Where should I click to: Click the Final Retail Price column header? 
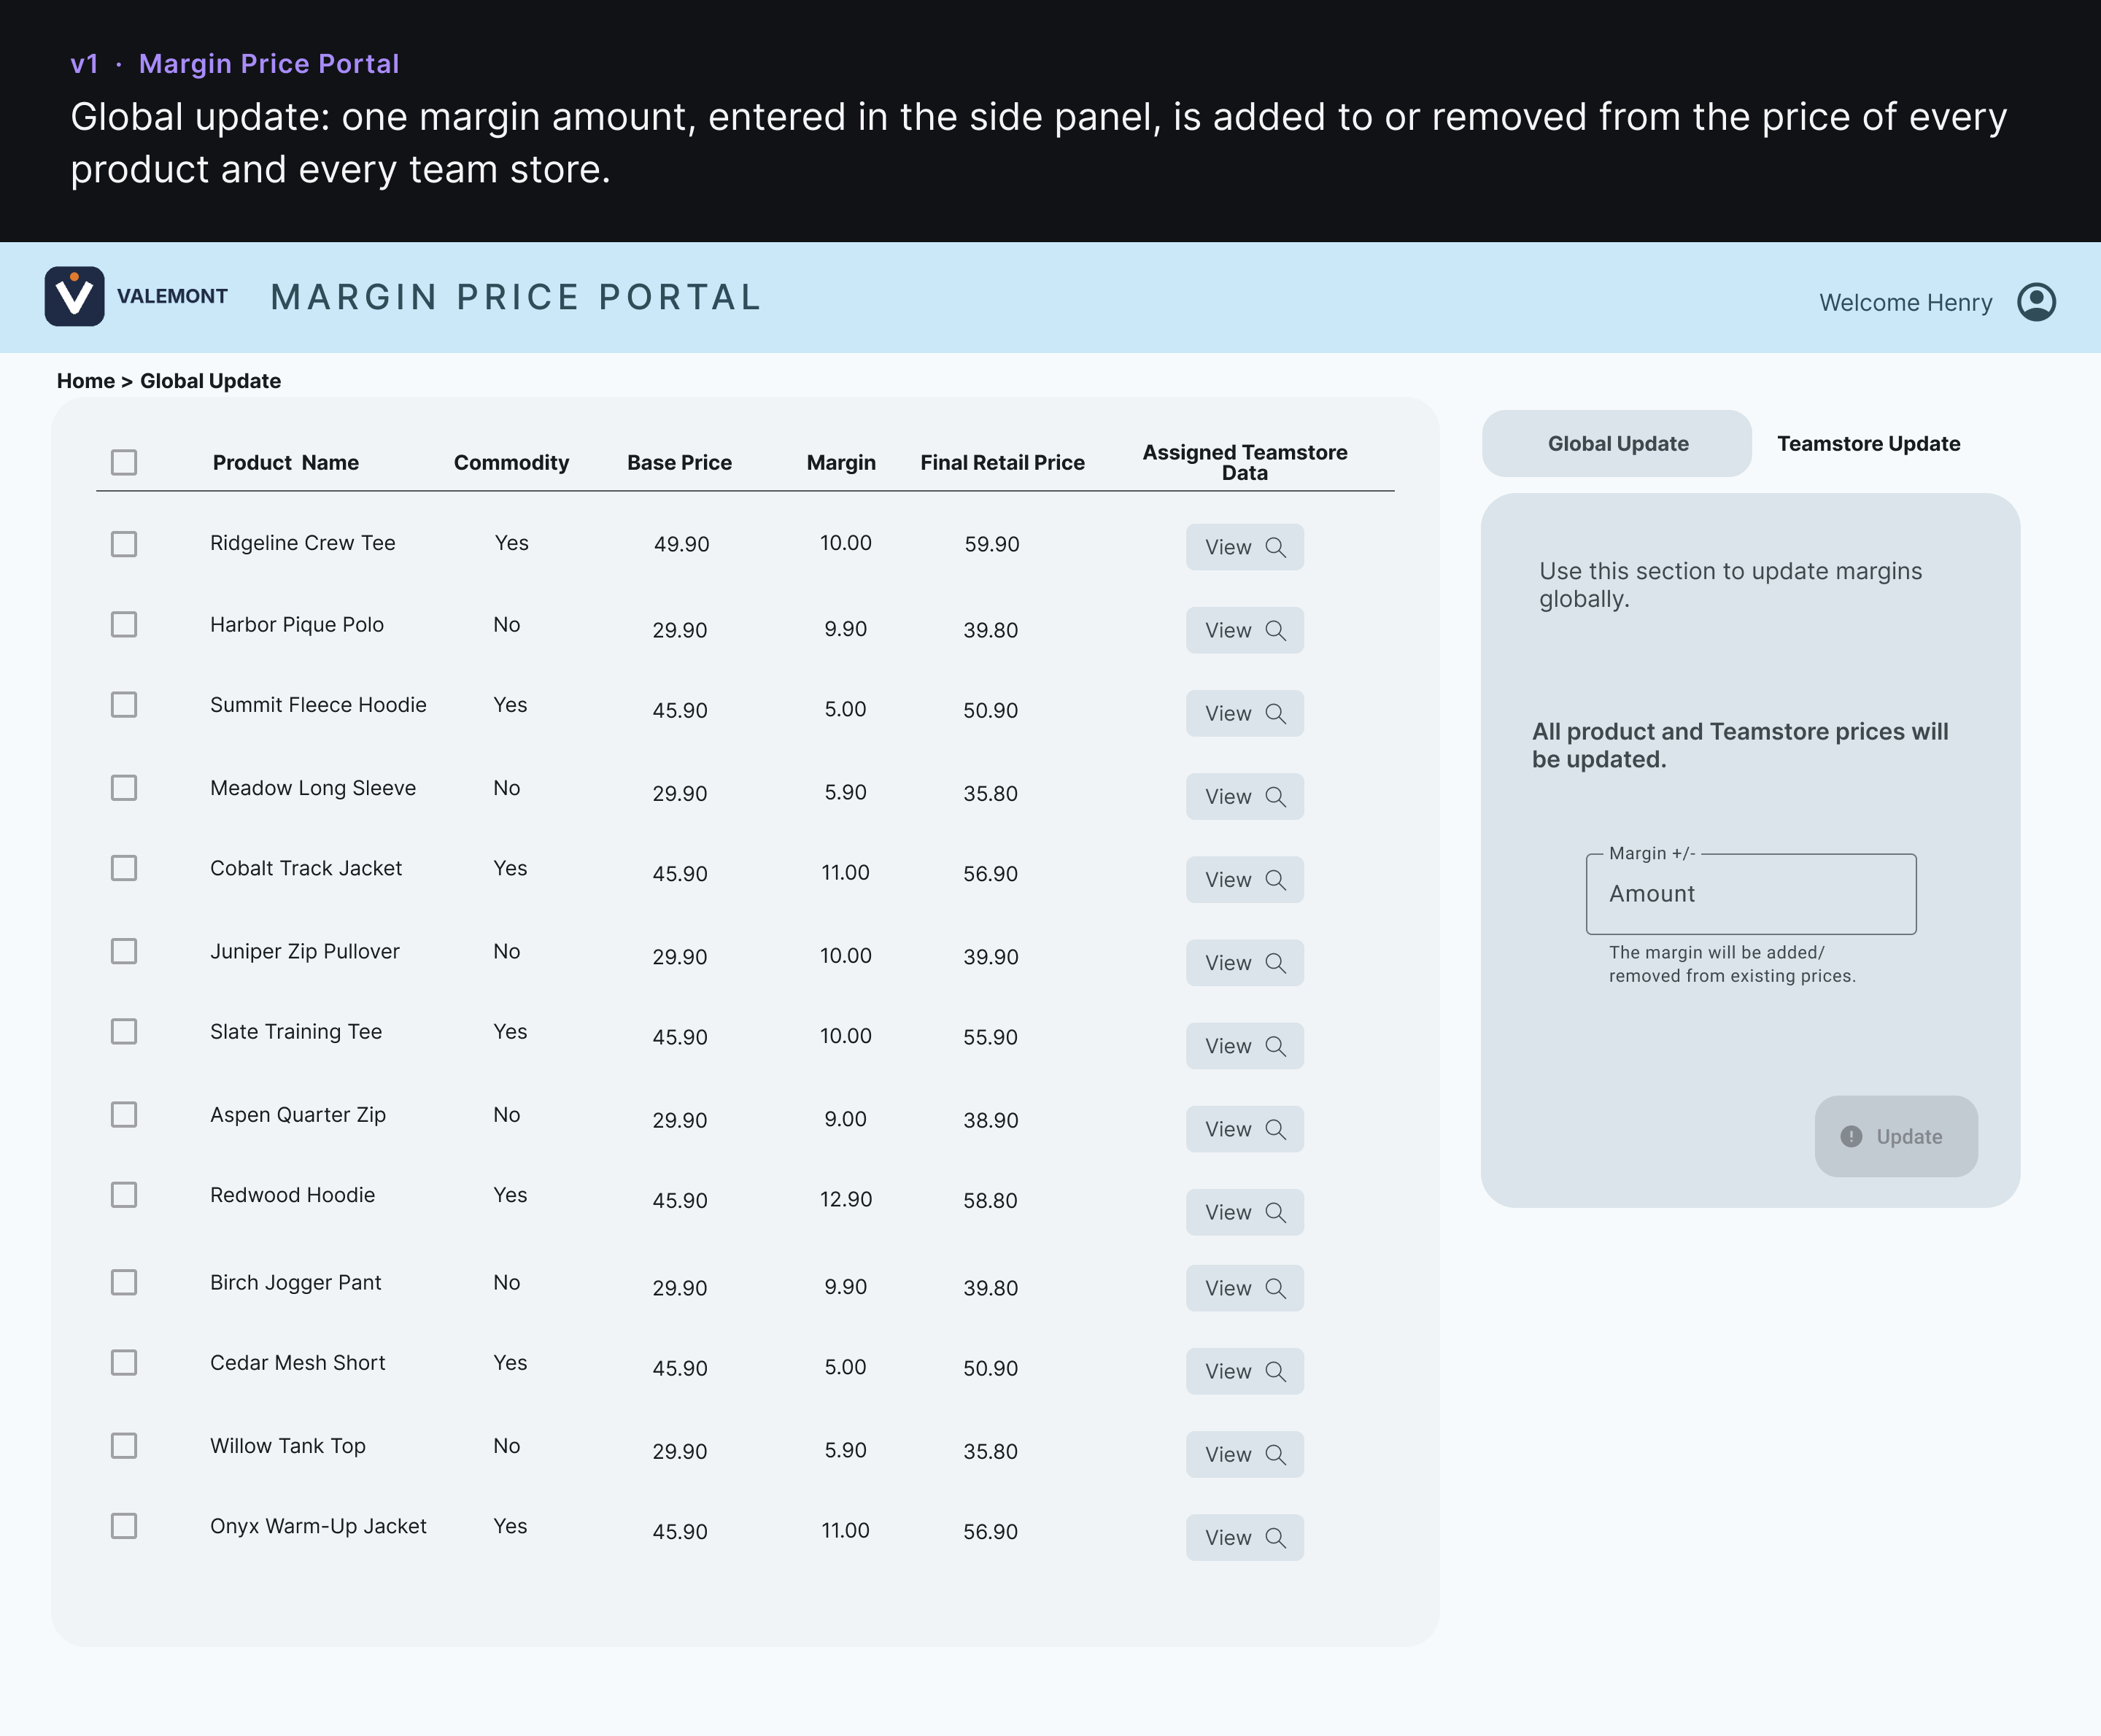coord(1002,462)
